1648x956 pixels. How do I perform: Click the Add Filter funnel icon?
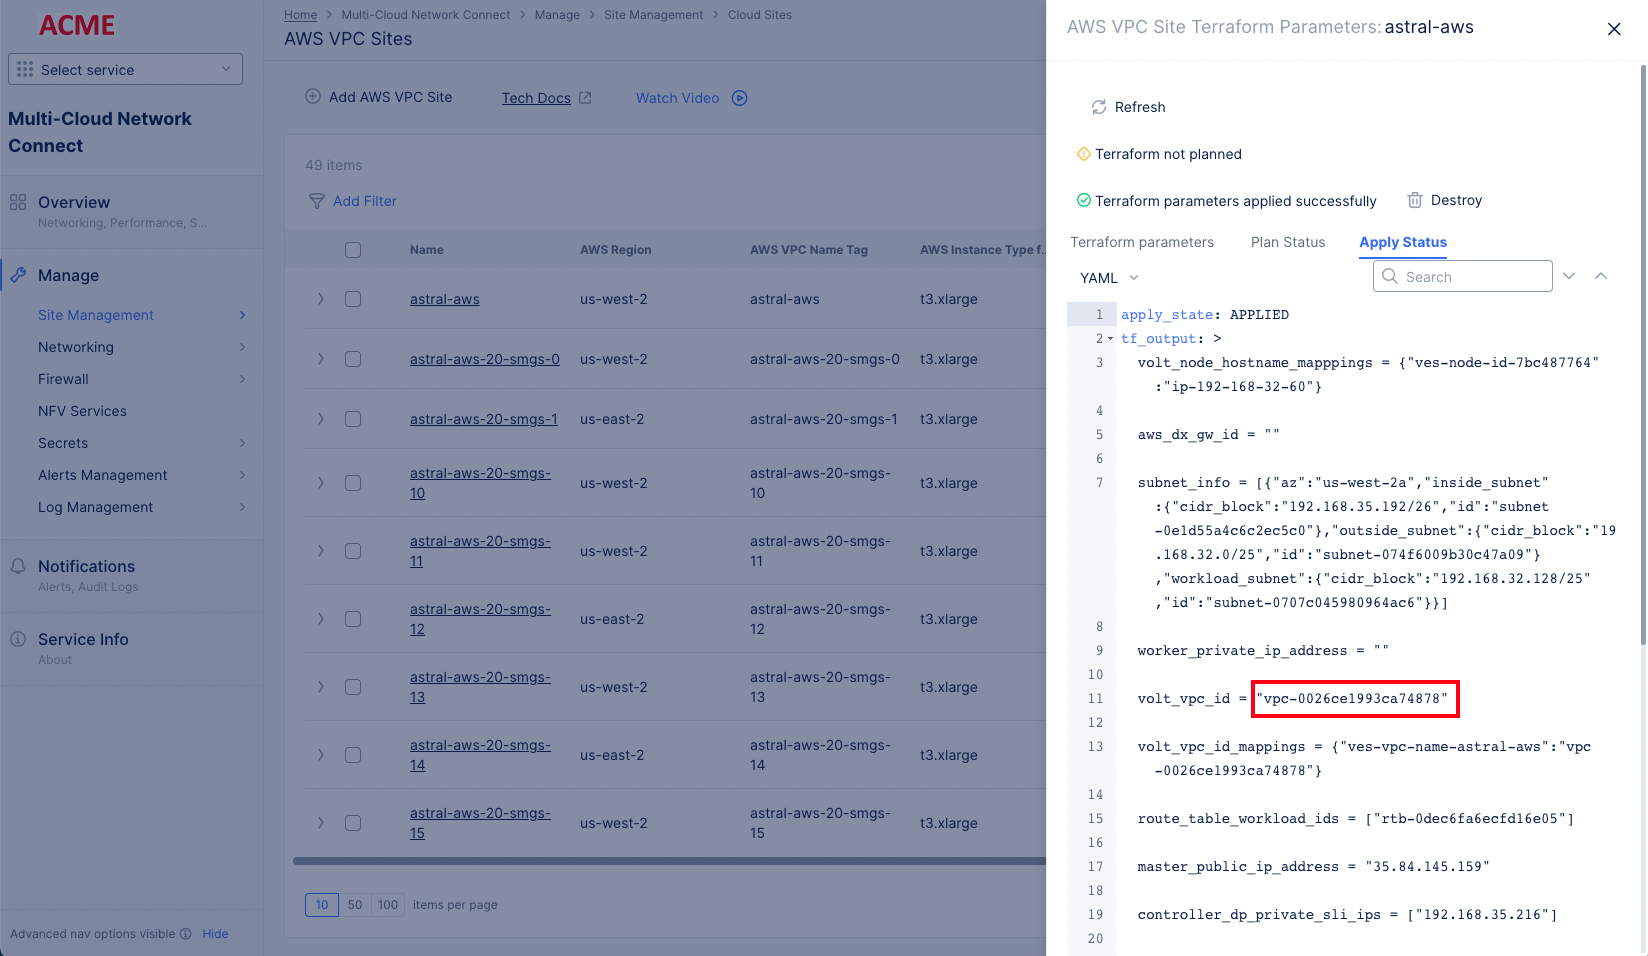coord(316,201)
